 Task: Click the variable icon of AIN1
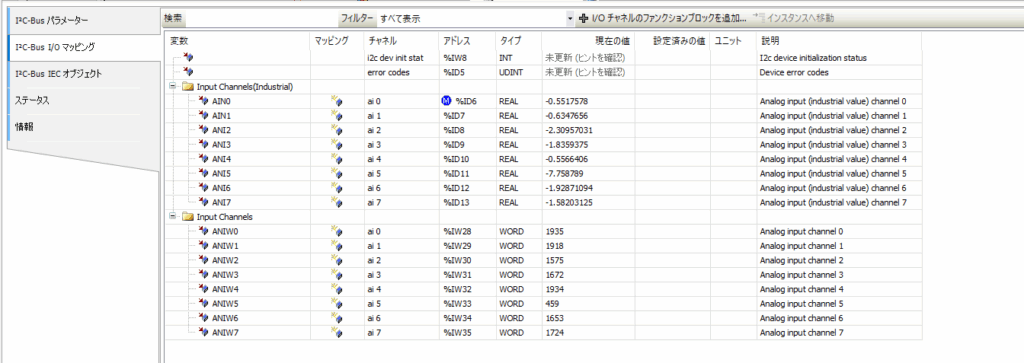pos(203,116)
